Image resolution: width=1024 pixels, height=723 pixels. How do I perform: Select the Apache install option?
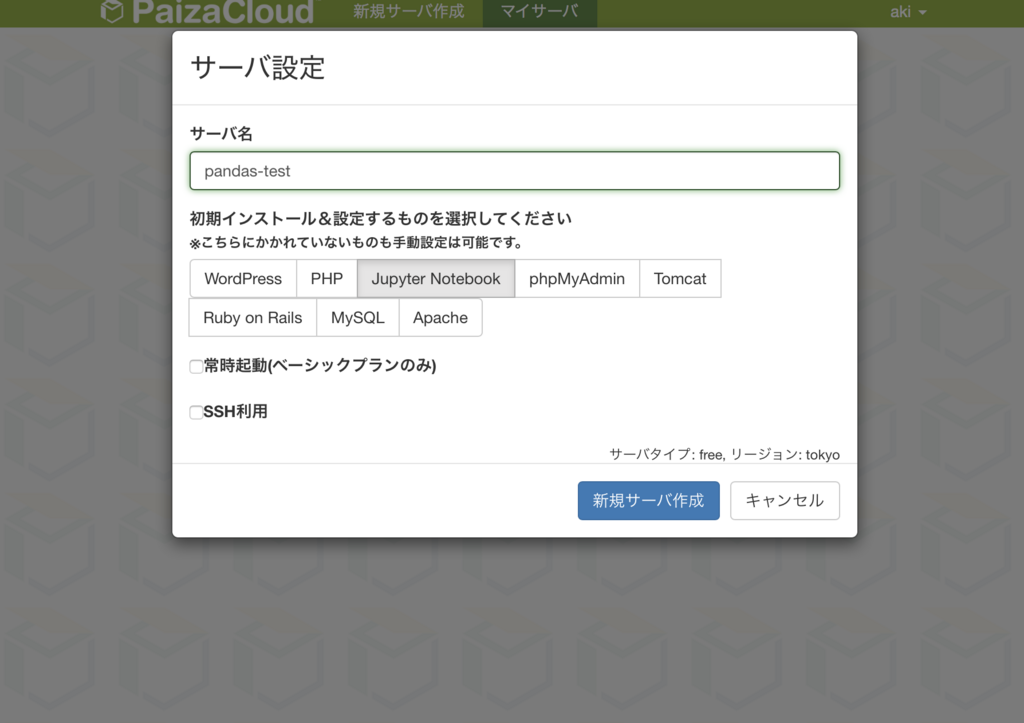point(440,317)
